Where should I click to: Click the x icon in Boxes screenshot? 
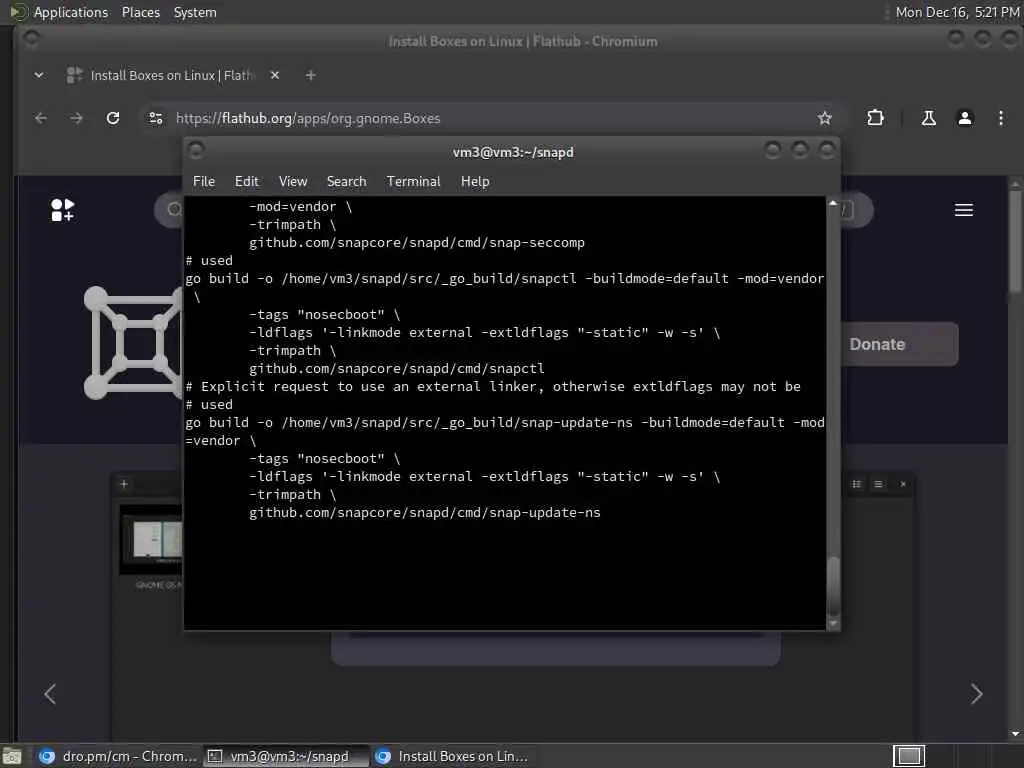[903, 484]
